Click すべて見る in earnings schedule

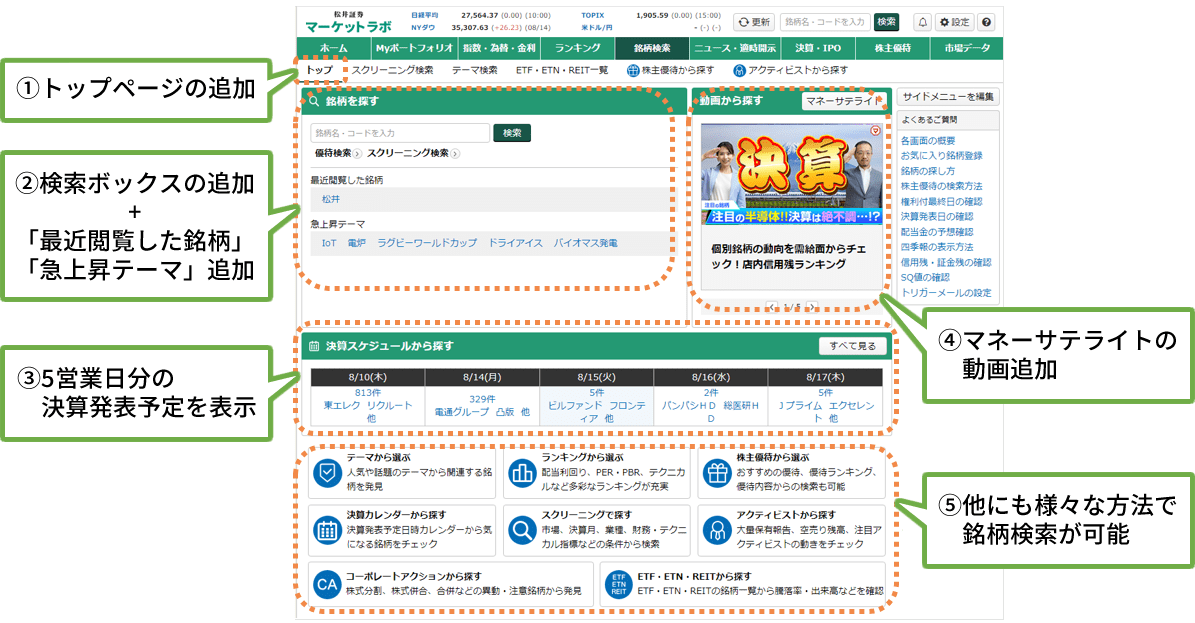tap(853, 345)
